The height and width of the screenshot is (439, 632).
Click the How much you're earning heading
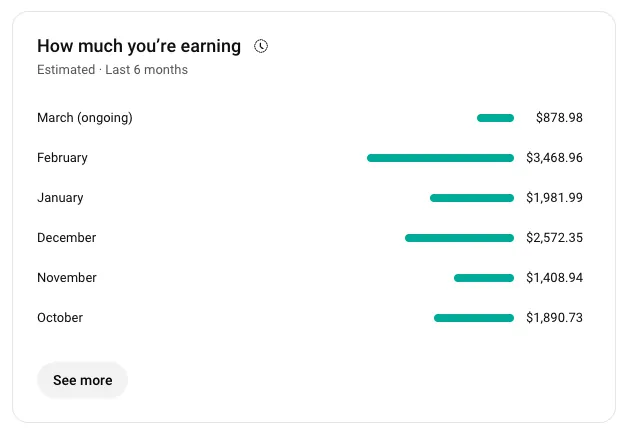point(139,46)
